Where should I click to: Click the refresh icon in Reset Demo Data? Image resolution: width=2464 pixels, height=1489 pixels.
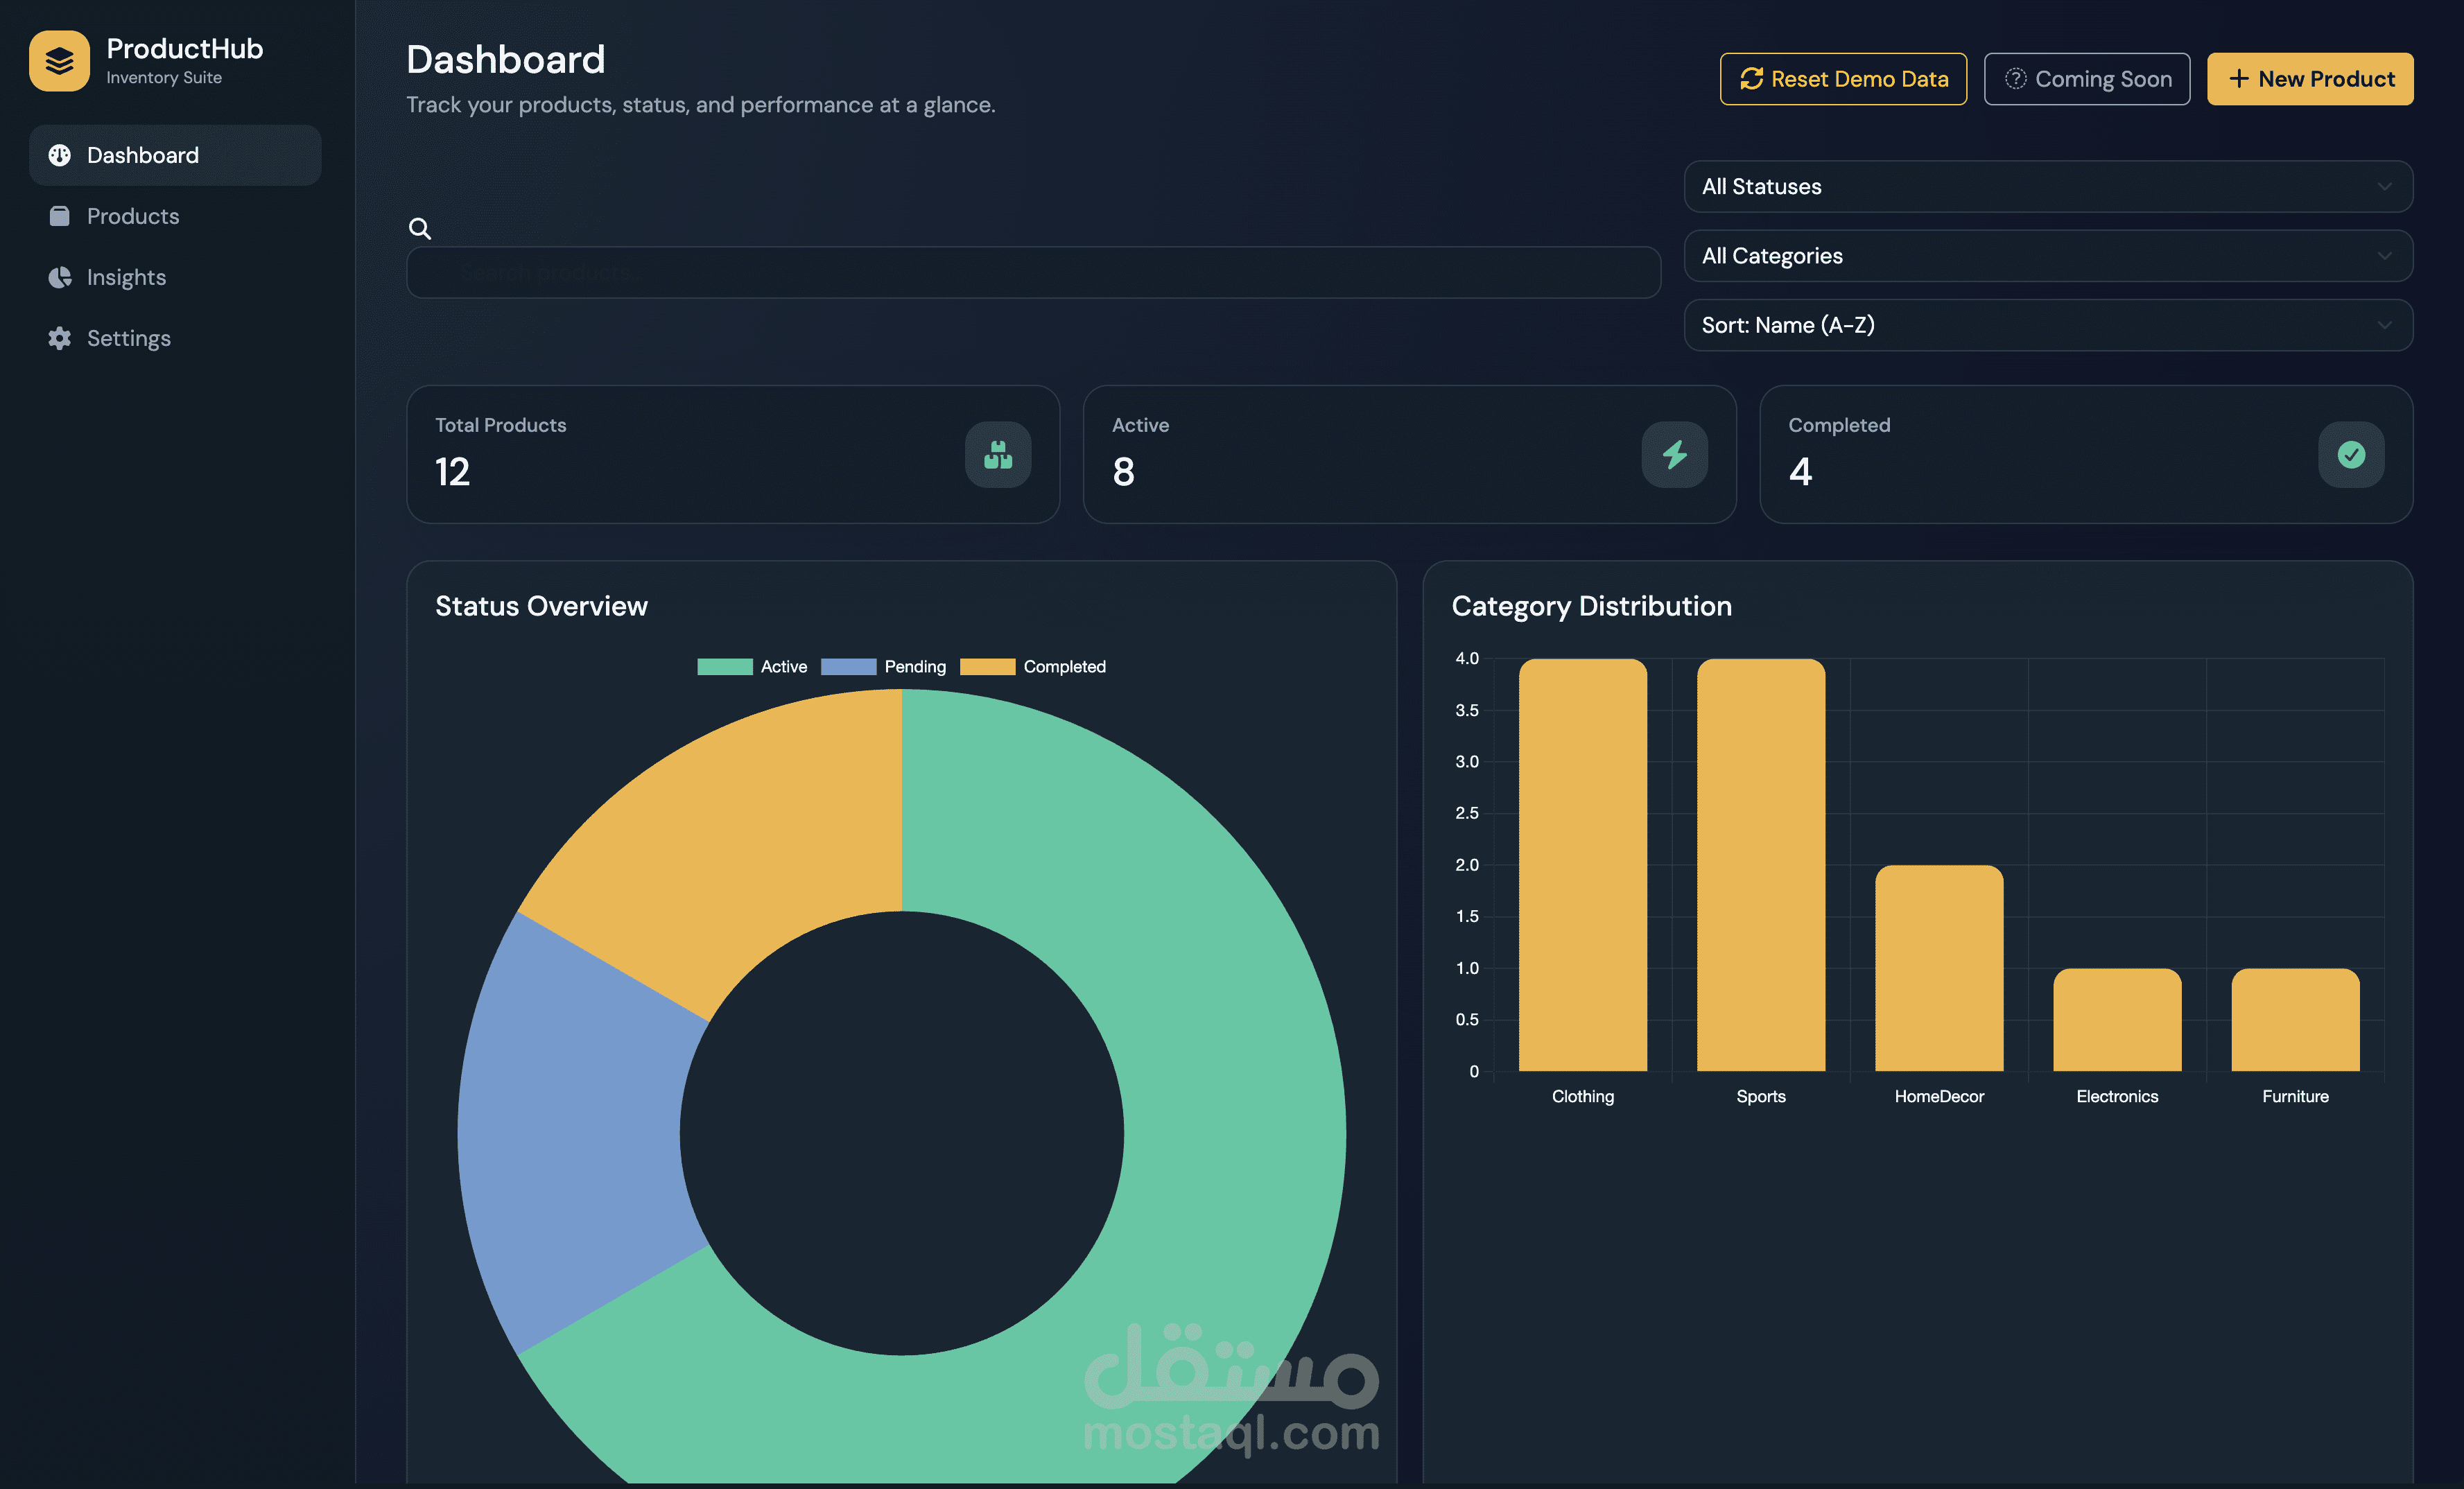1751,78
